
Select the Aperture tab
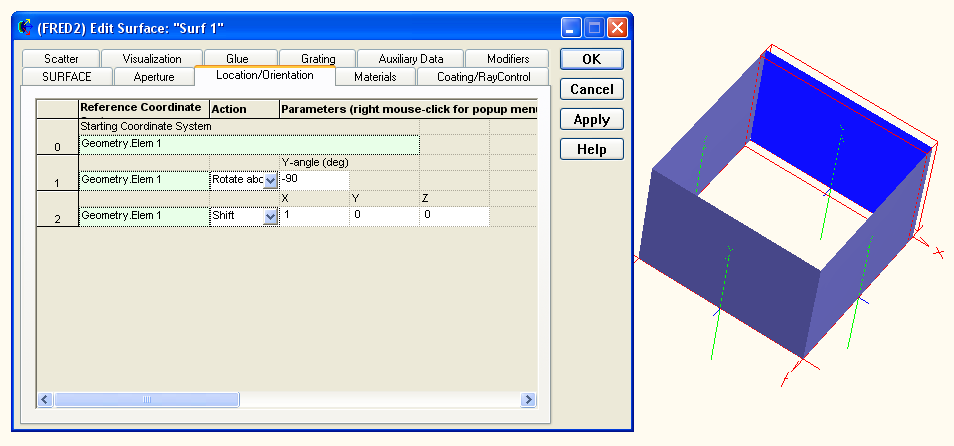point(153,77)
